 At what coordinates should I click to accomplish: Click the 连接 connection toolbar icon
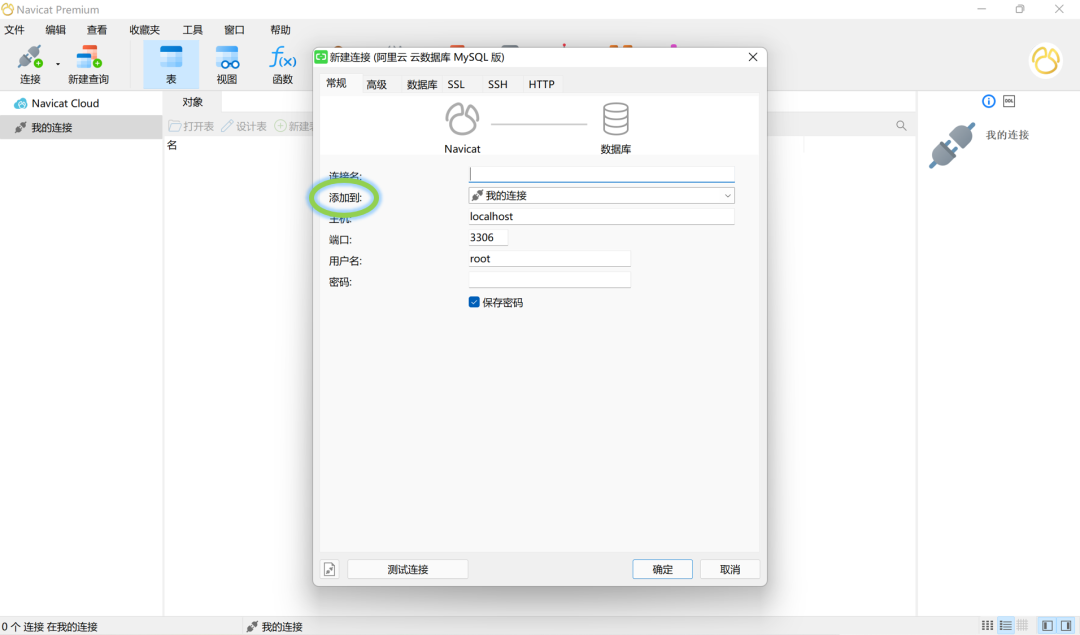(x=30, y=65)
